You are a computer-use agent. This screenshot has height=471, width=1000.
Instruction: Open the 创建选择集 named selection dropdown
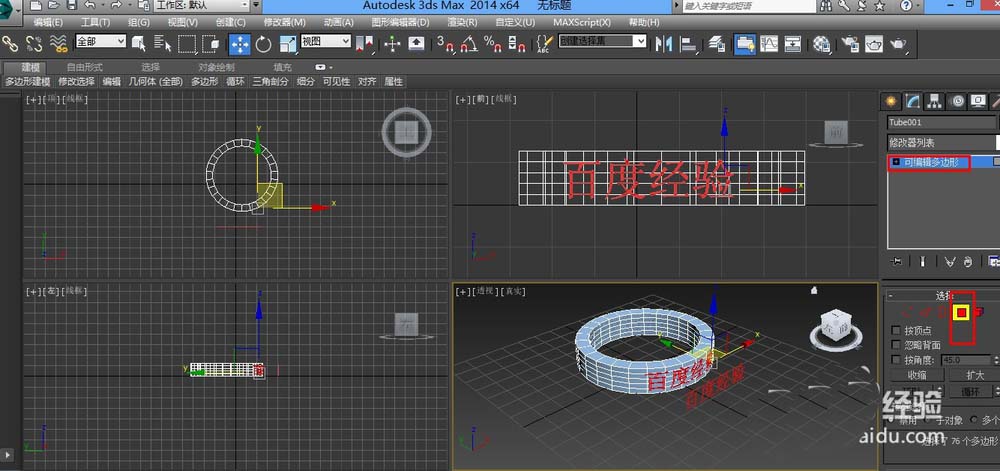click(x=602, y=41)
